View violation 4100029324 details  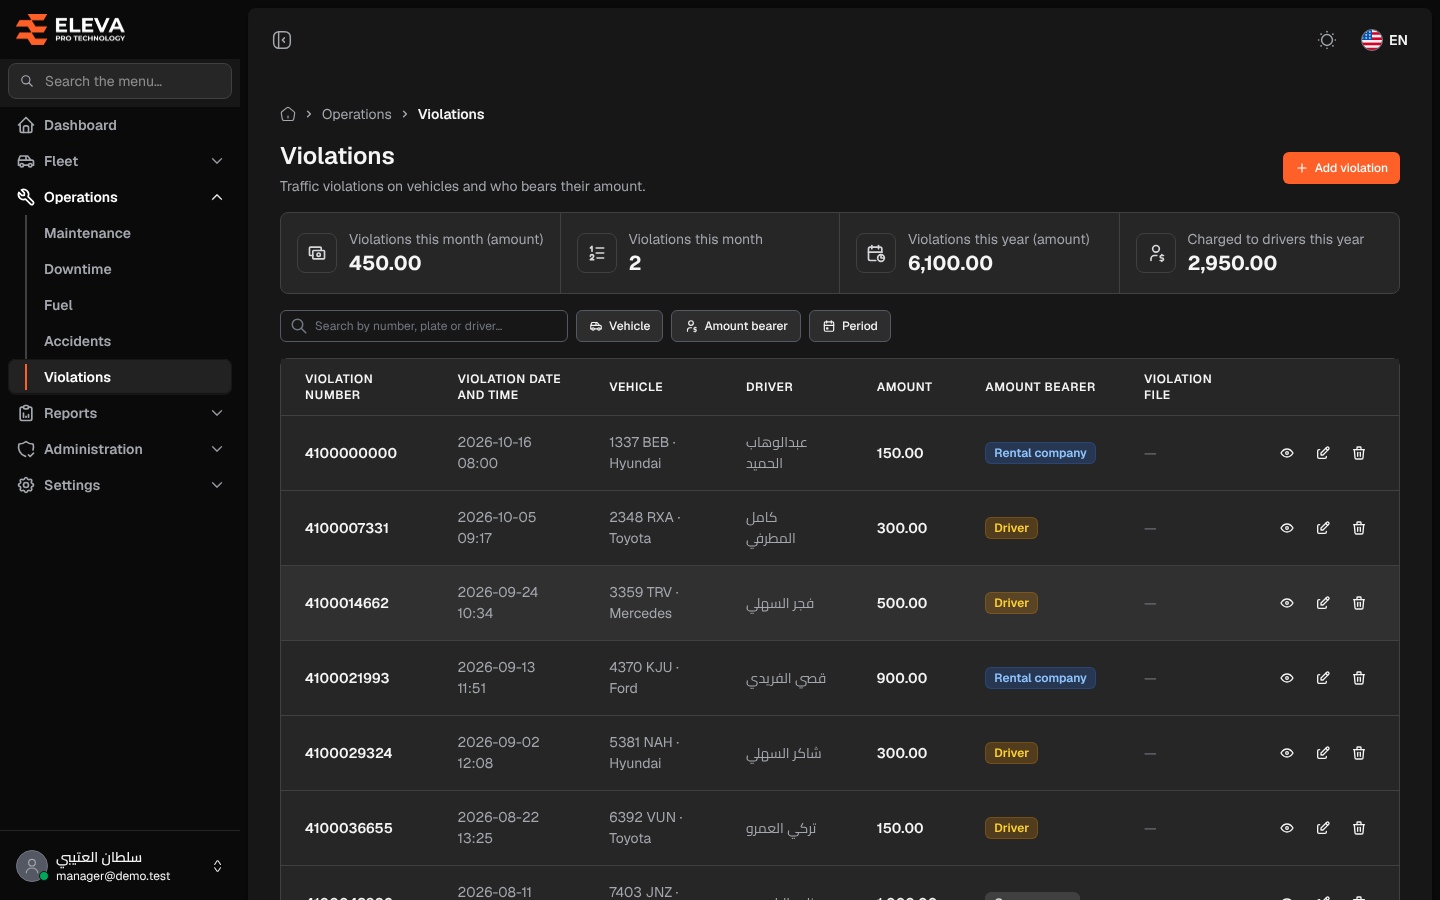tap(1287, 753)
